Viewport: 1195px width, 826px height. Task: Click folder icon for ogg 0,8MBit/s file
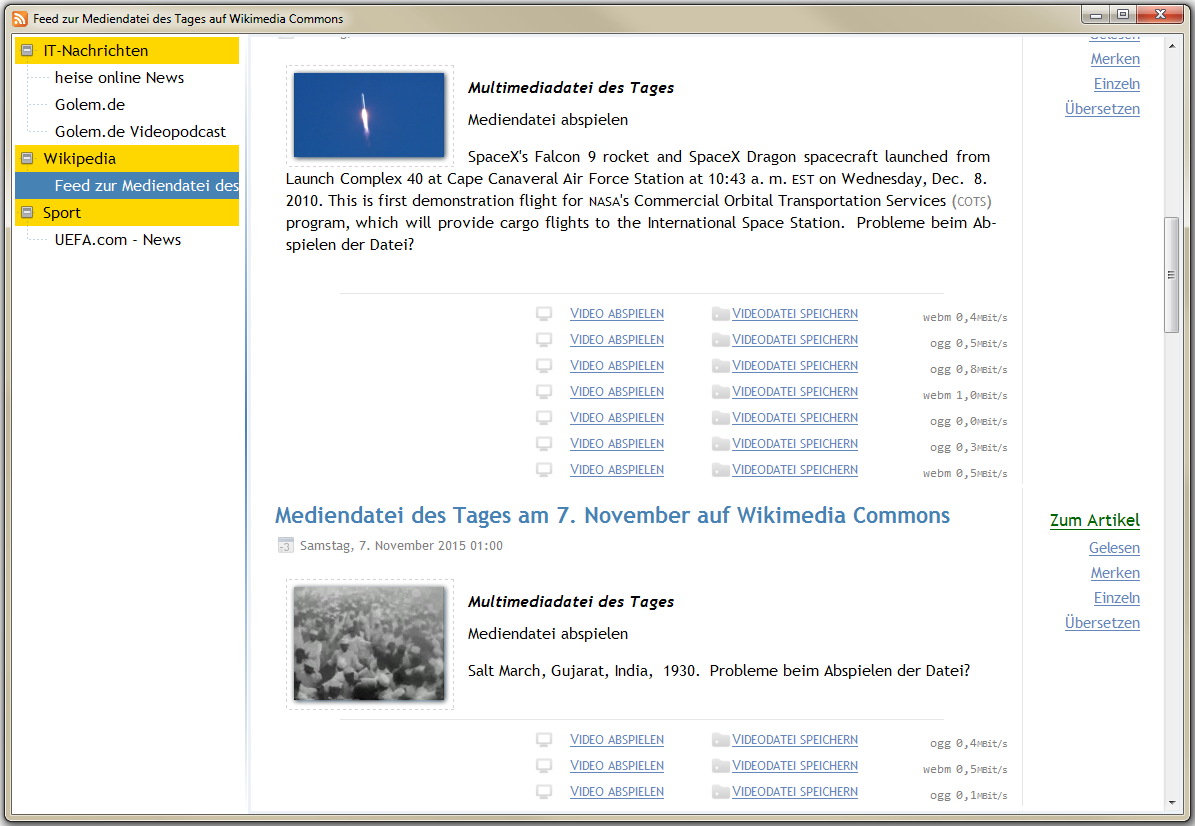(720, 366)
